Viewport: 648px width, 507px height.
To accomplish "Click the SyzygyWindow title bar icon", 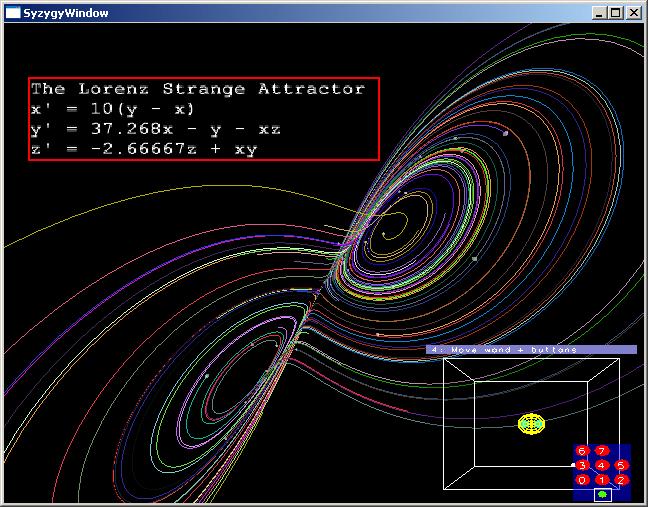I will [13, 13].
